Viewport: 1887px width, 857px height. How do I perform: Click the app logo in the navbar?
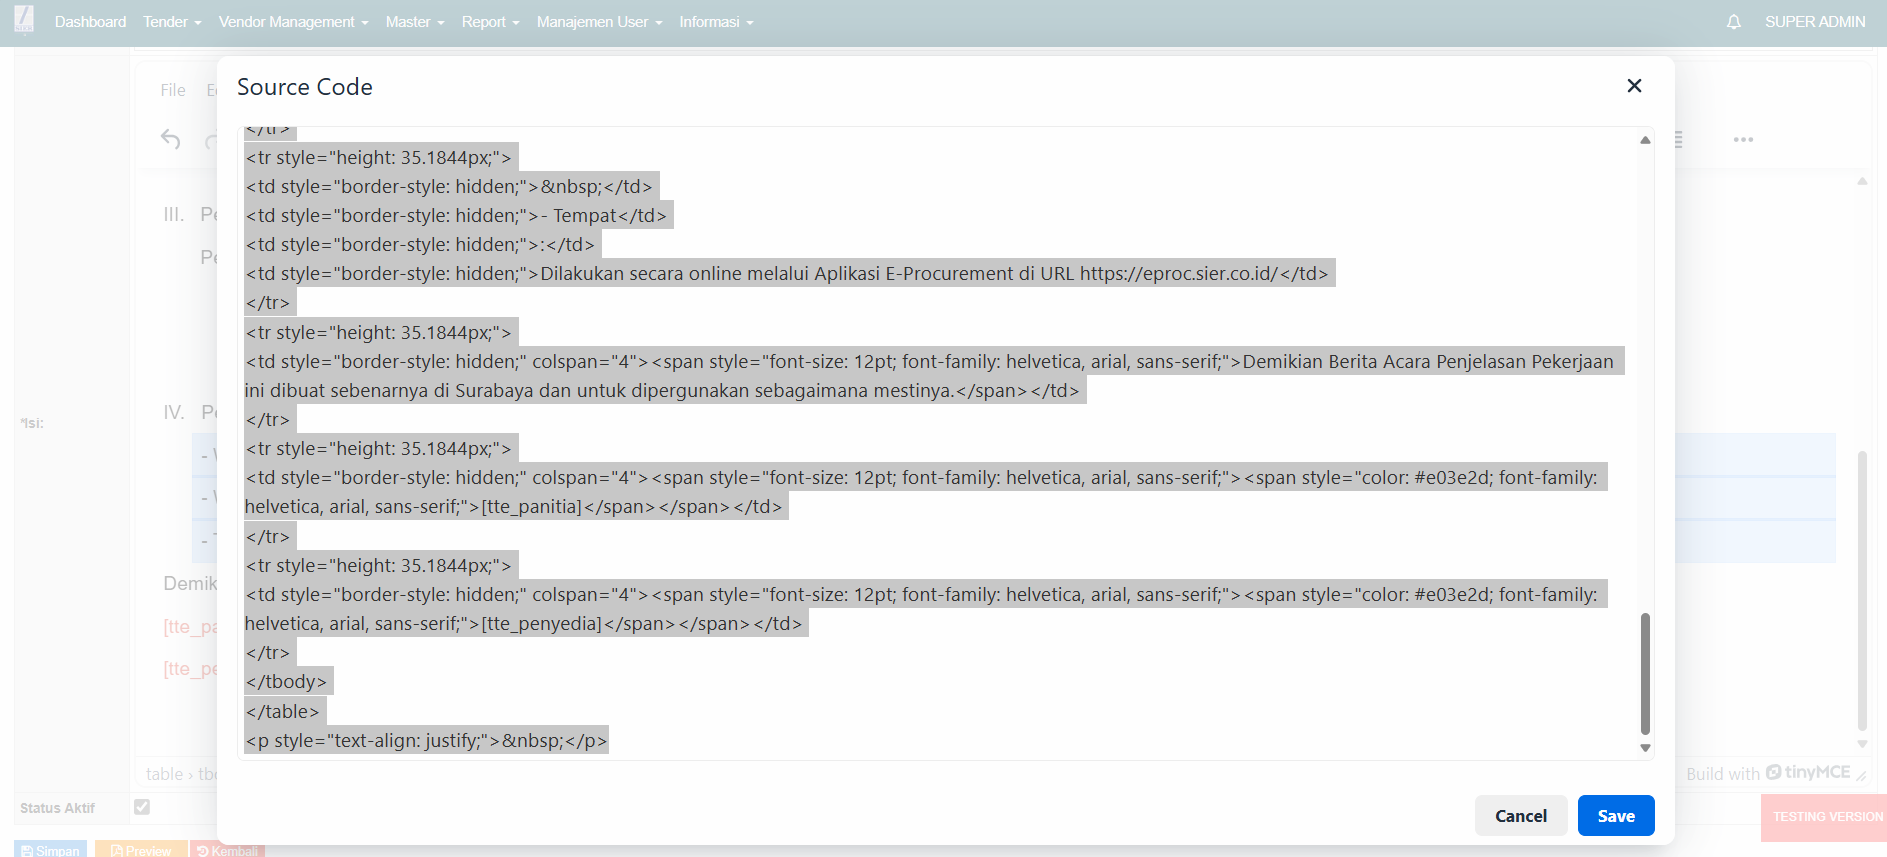tap(24, 19)
